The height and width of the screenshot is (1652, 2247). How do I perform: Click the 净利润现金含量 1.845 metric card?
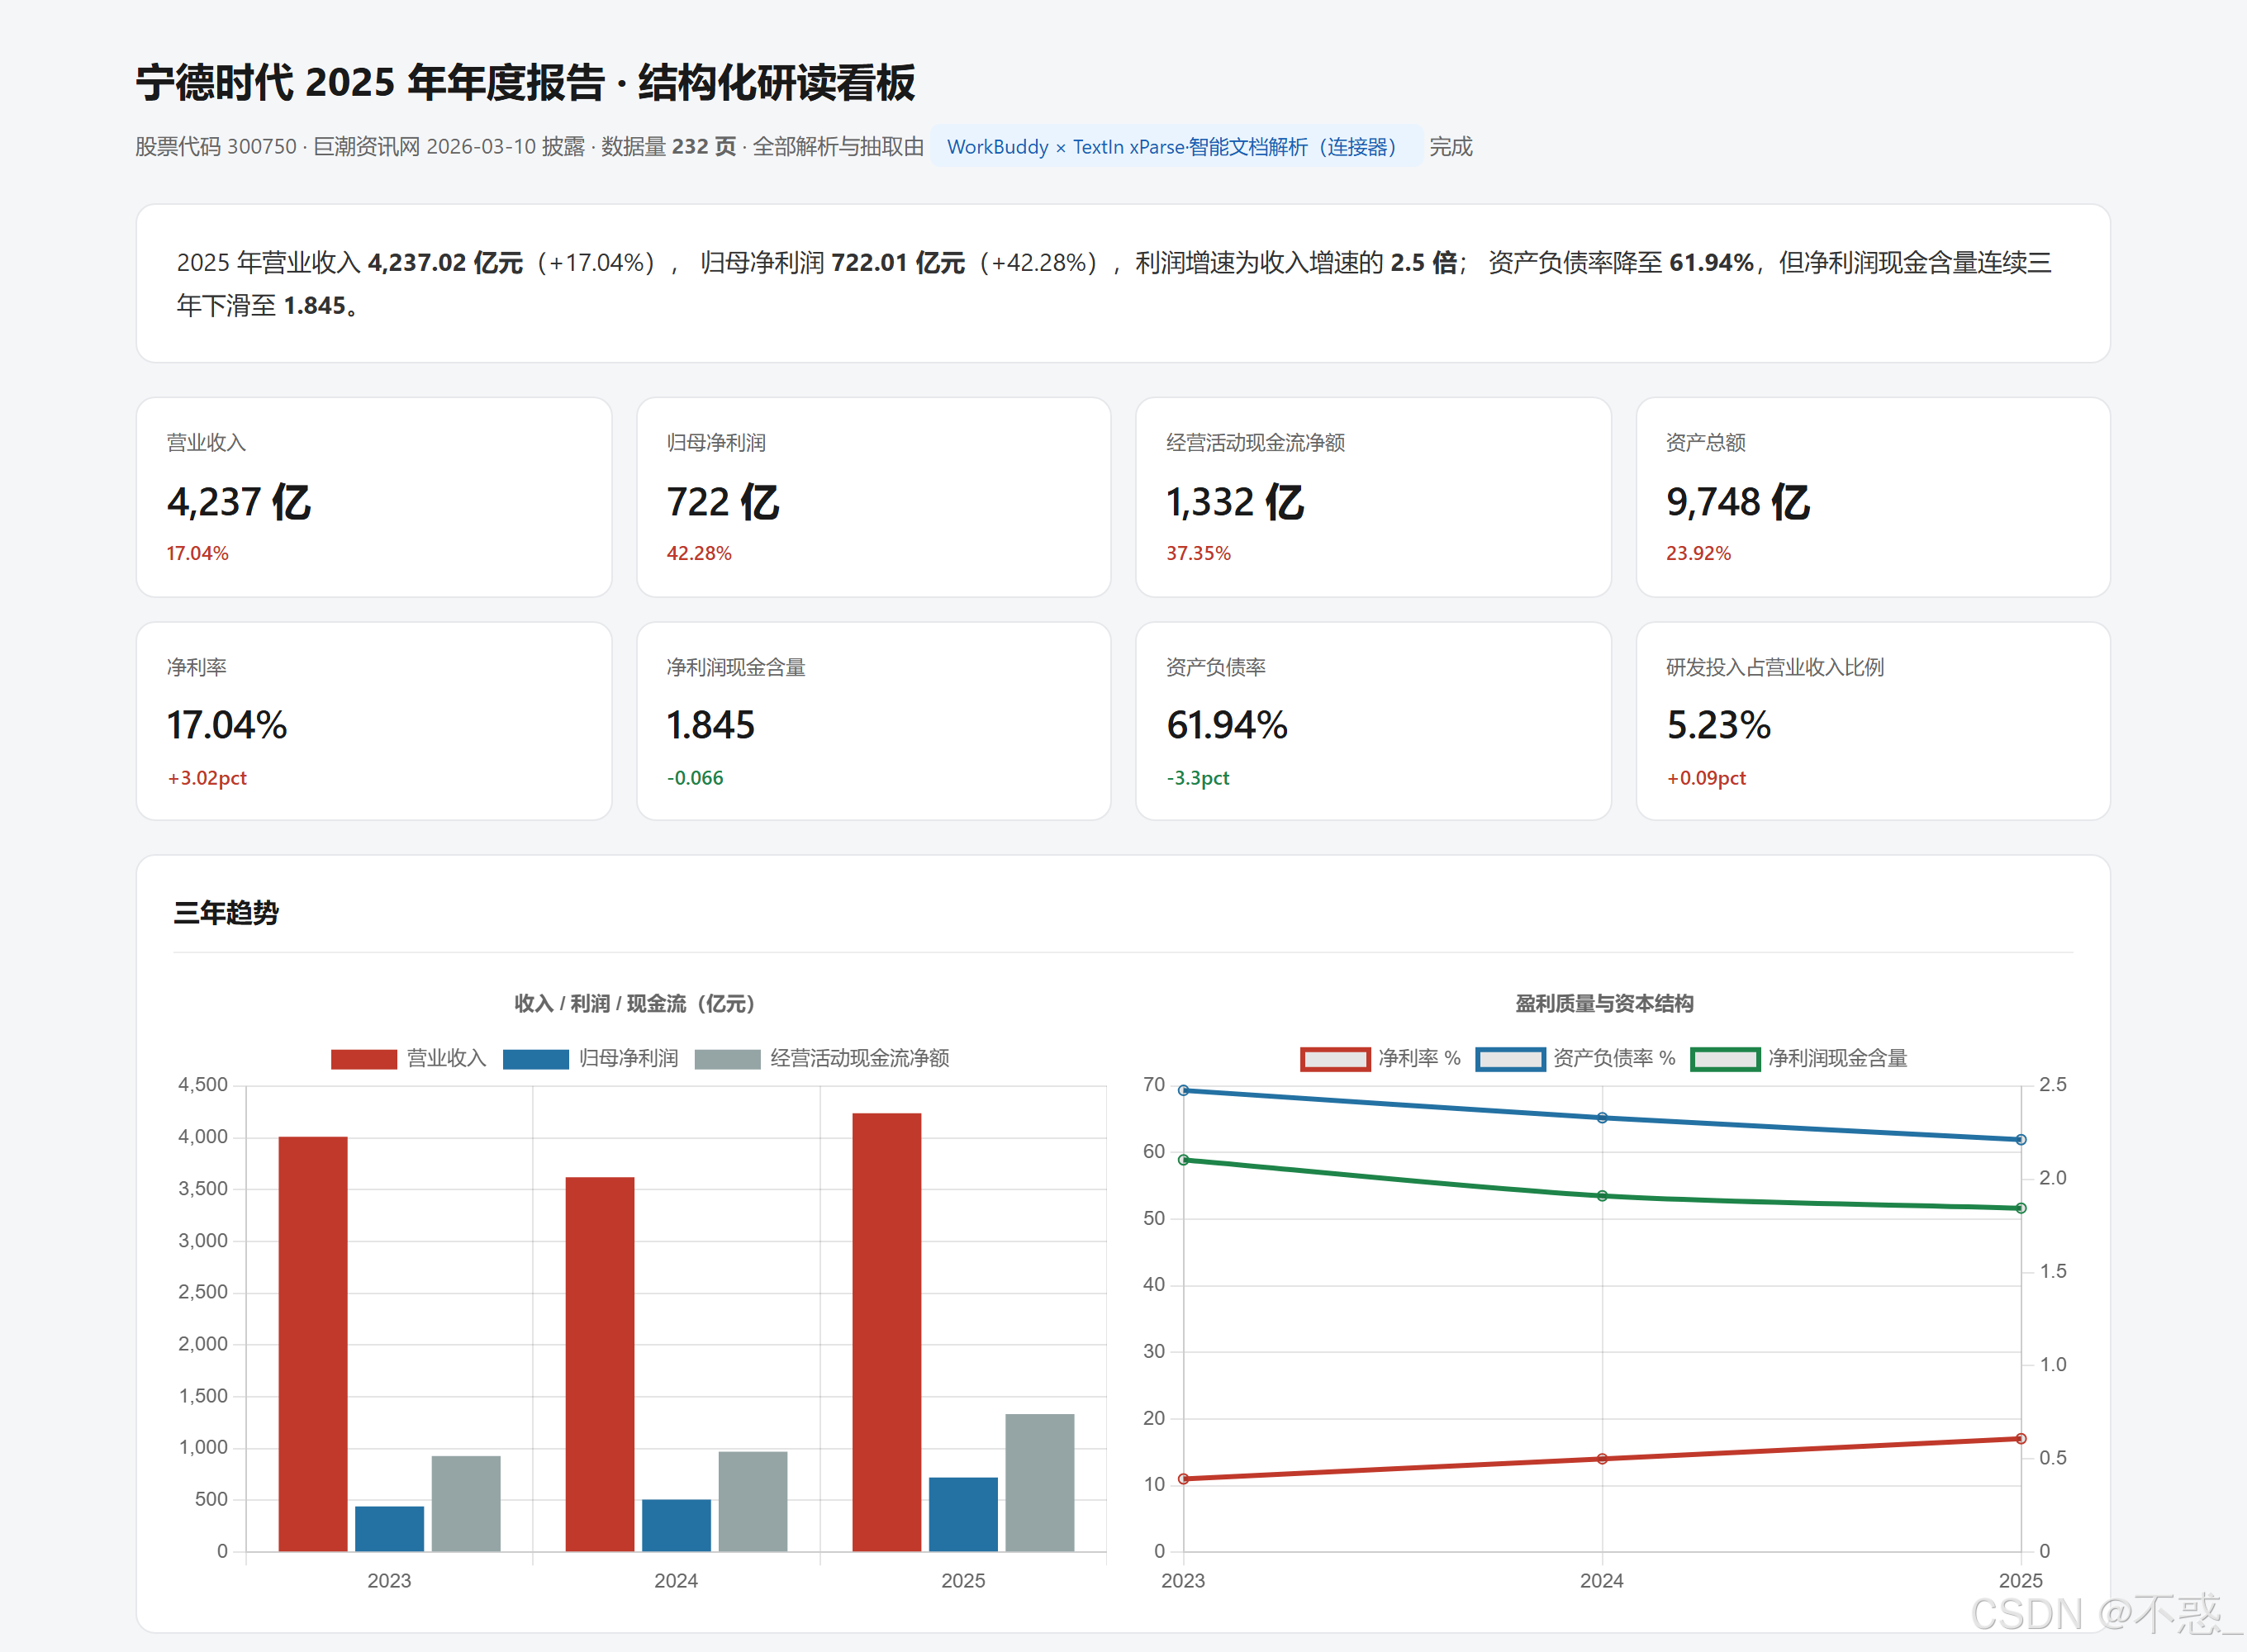(874, 721)
